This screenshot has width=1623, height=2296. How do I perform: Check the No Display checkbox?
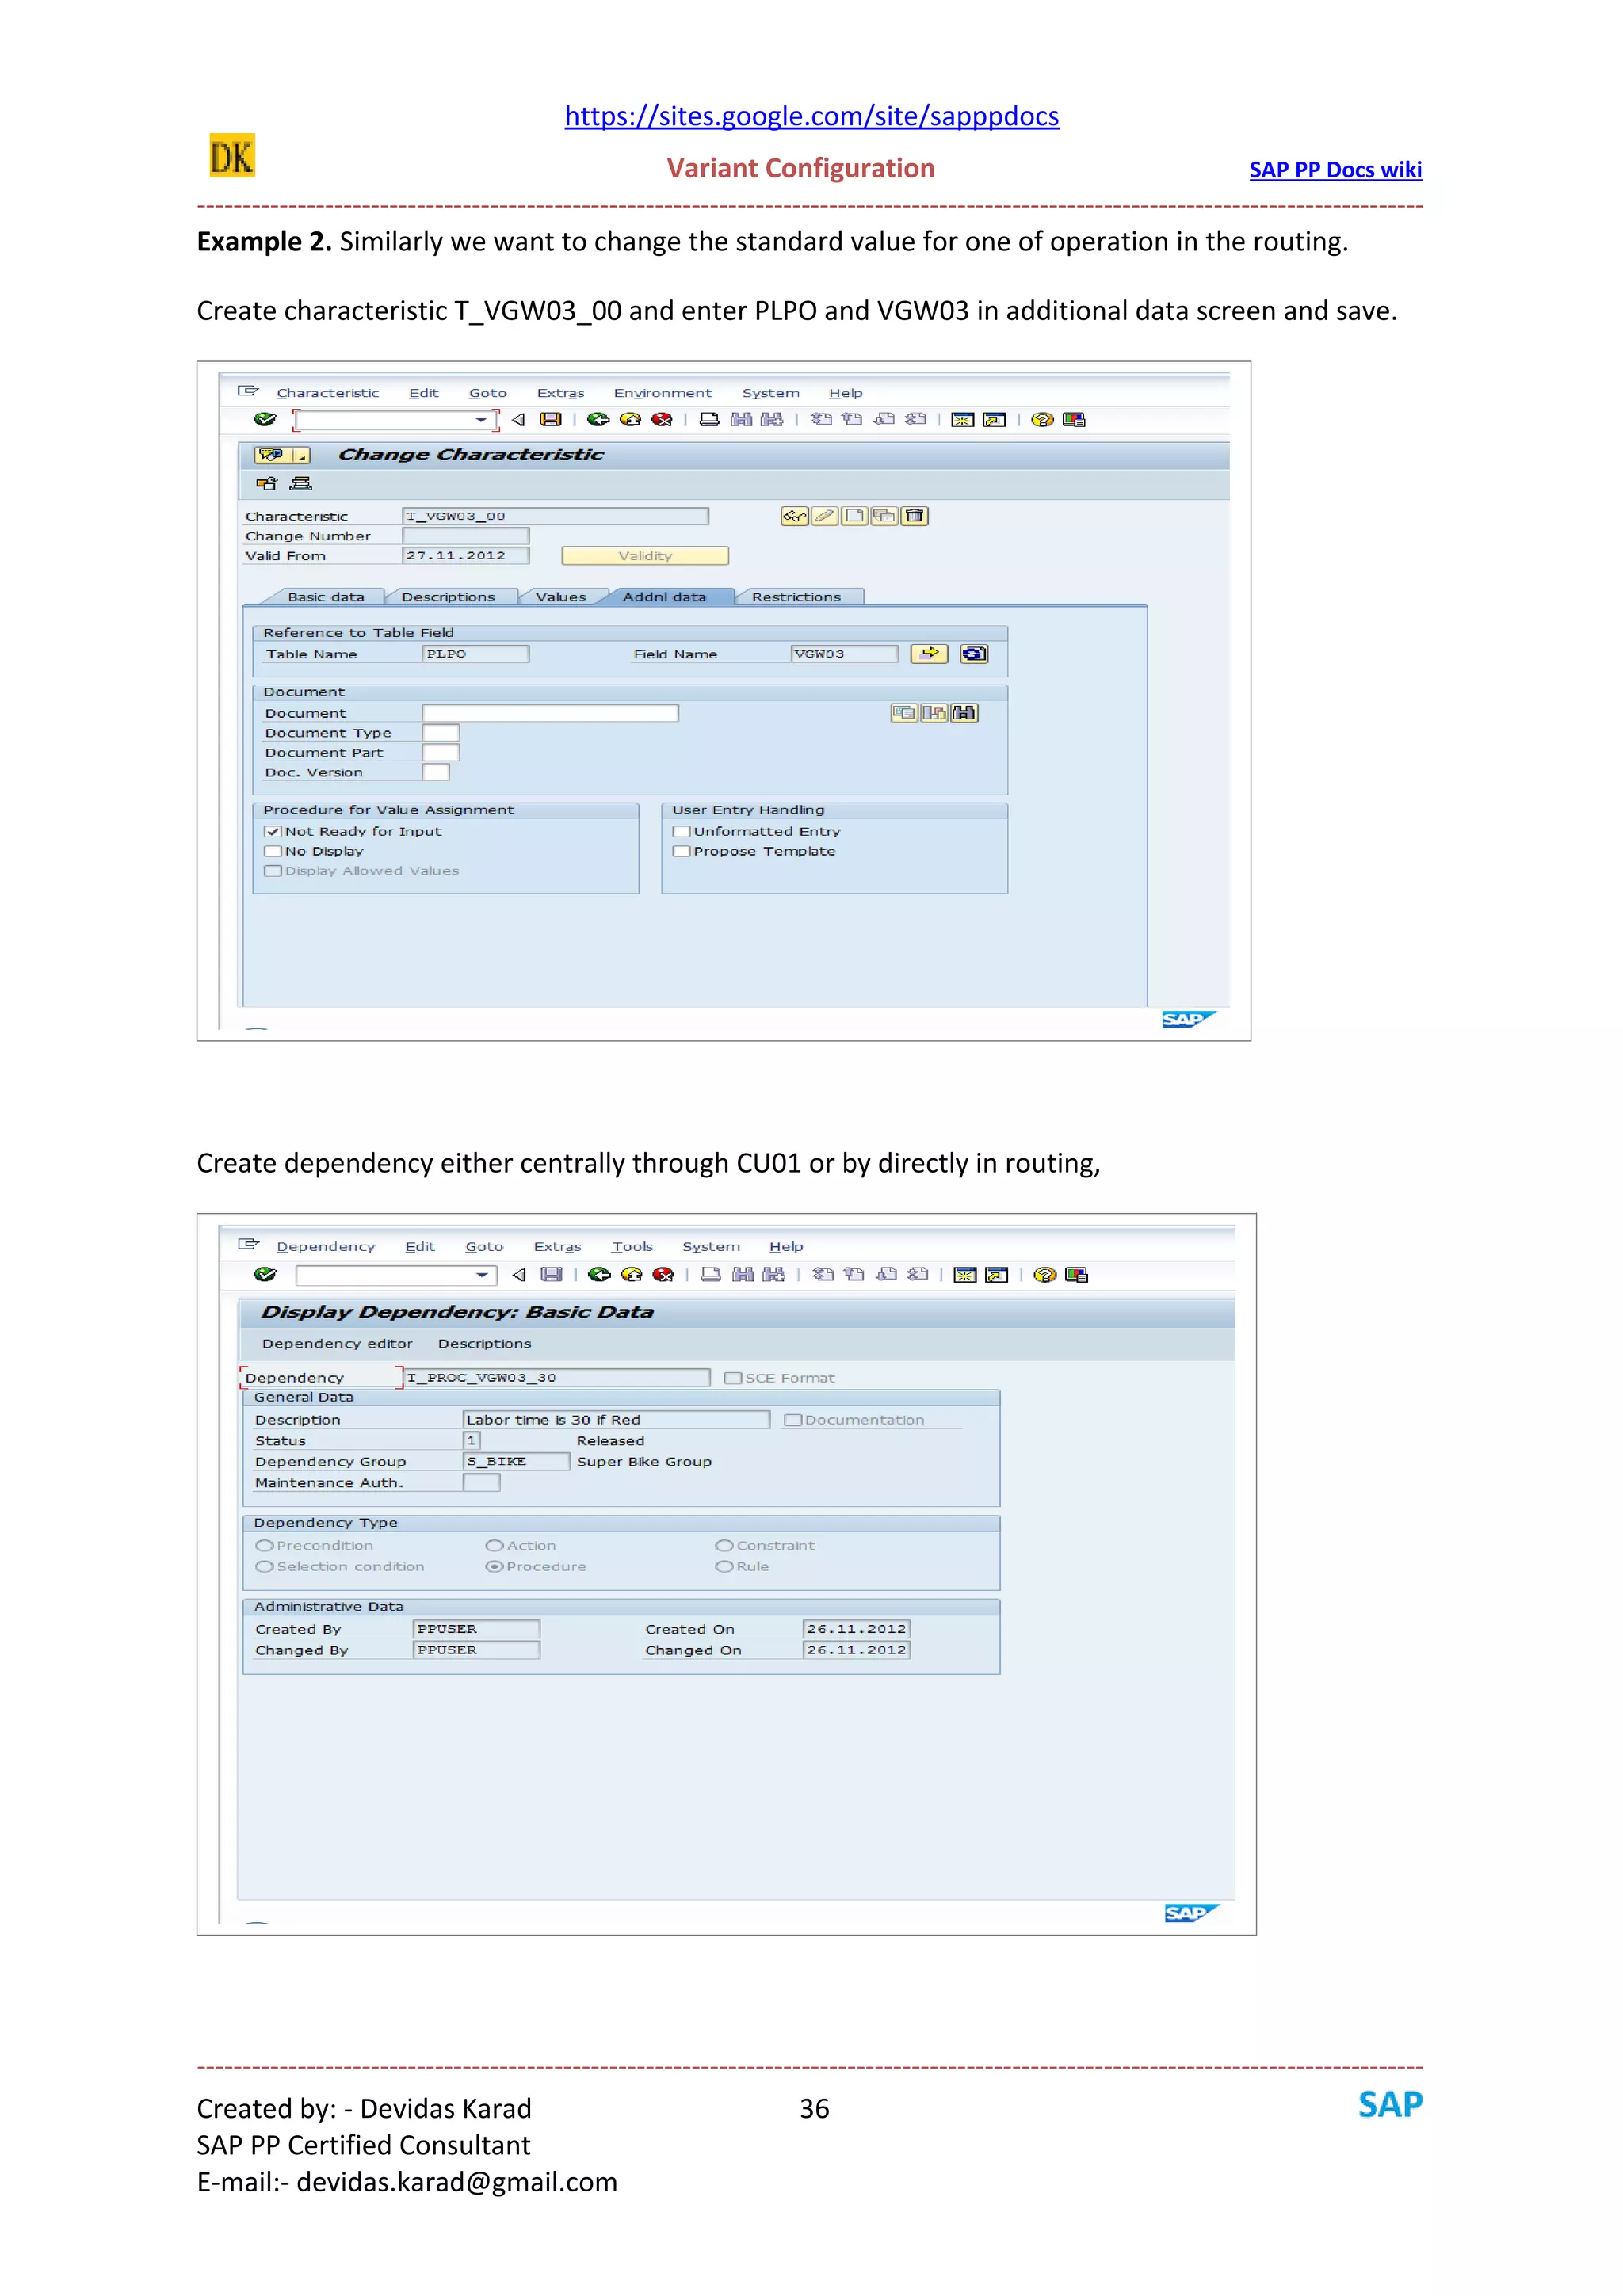tap(272, 851)
